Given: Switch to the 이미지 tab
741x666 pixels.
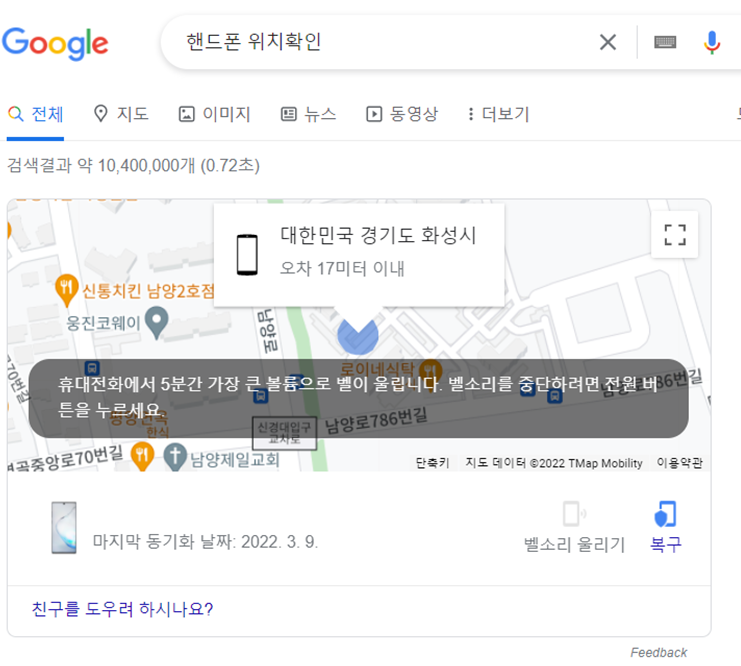Looking at the screenshot, I should coord(215,114).
